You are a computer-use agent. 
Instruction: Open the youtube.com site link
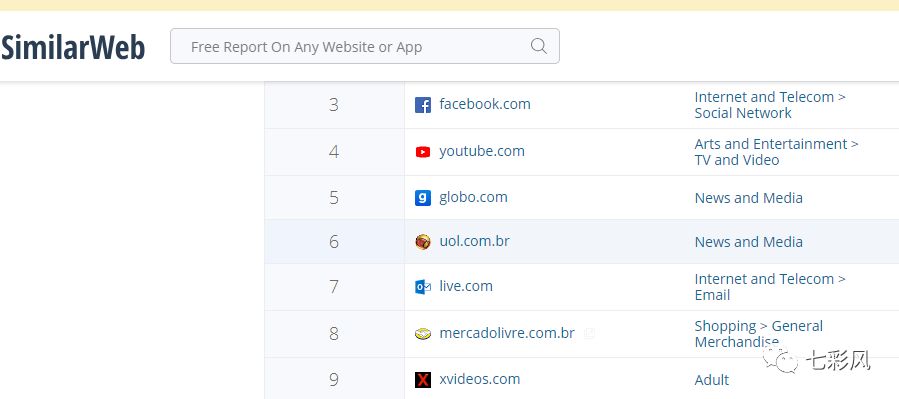(x=482, y=151)
